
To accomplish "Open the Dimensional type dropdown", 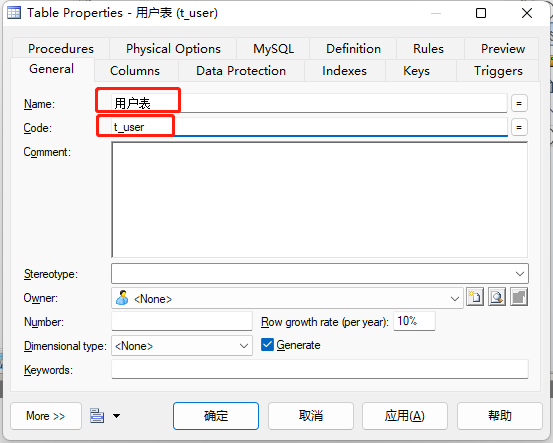I will (244, 346).
